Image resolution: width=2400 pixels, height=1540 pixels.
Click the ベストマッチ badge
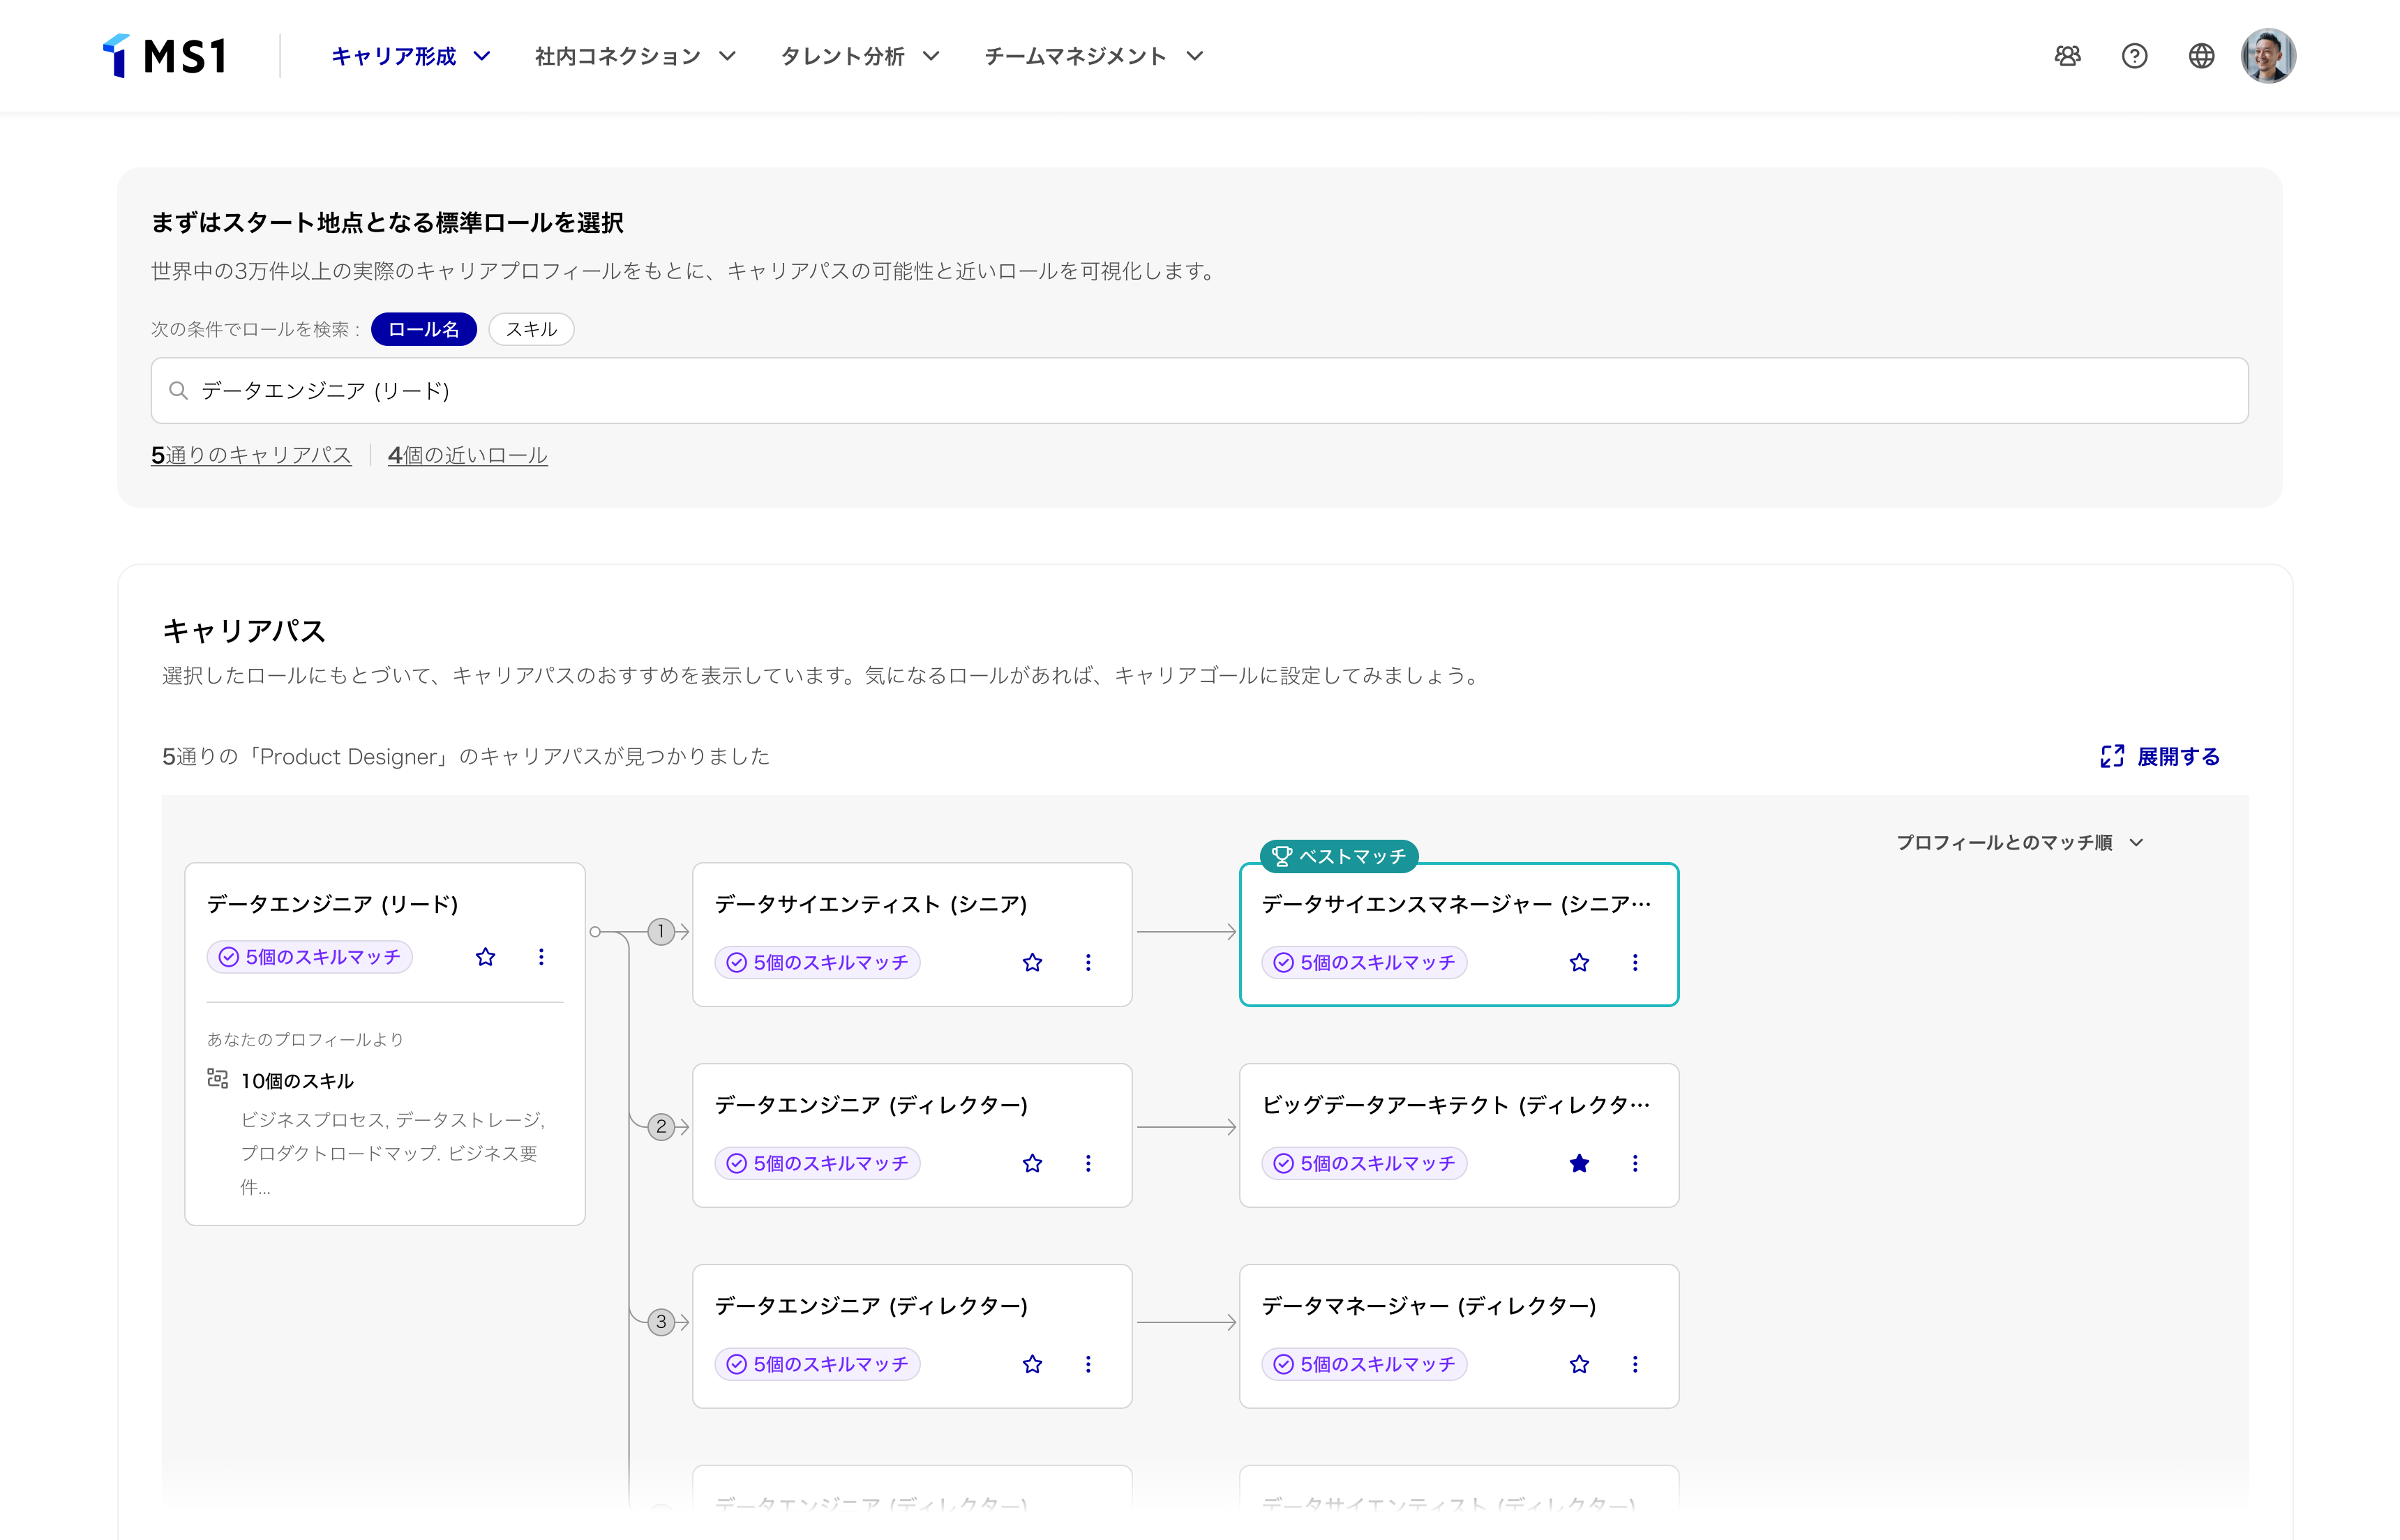[x=1339, y=856]
